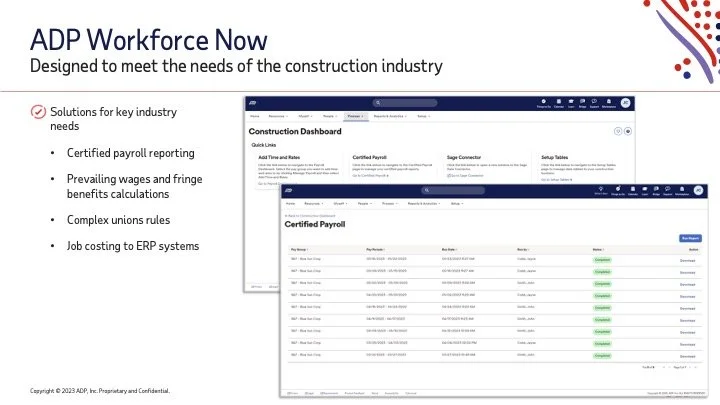Screen dimensions: 720x405
Task: Focus search bar in Certified Payroll window
Action: 453,190
